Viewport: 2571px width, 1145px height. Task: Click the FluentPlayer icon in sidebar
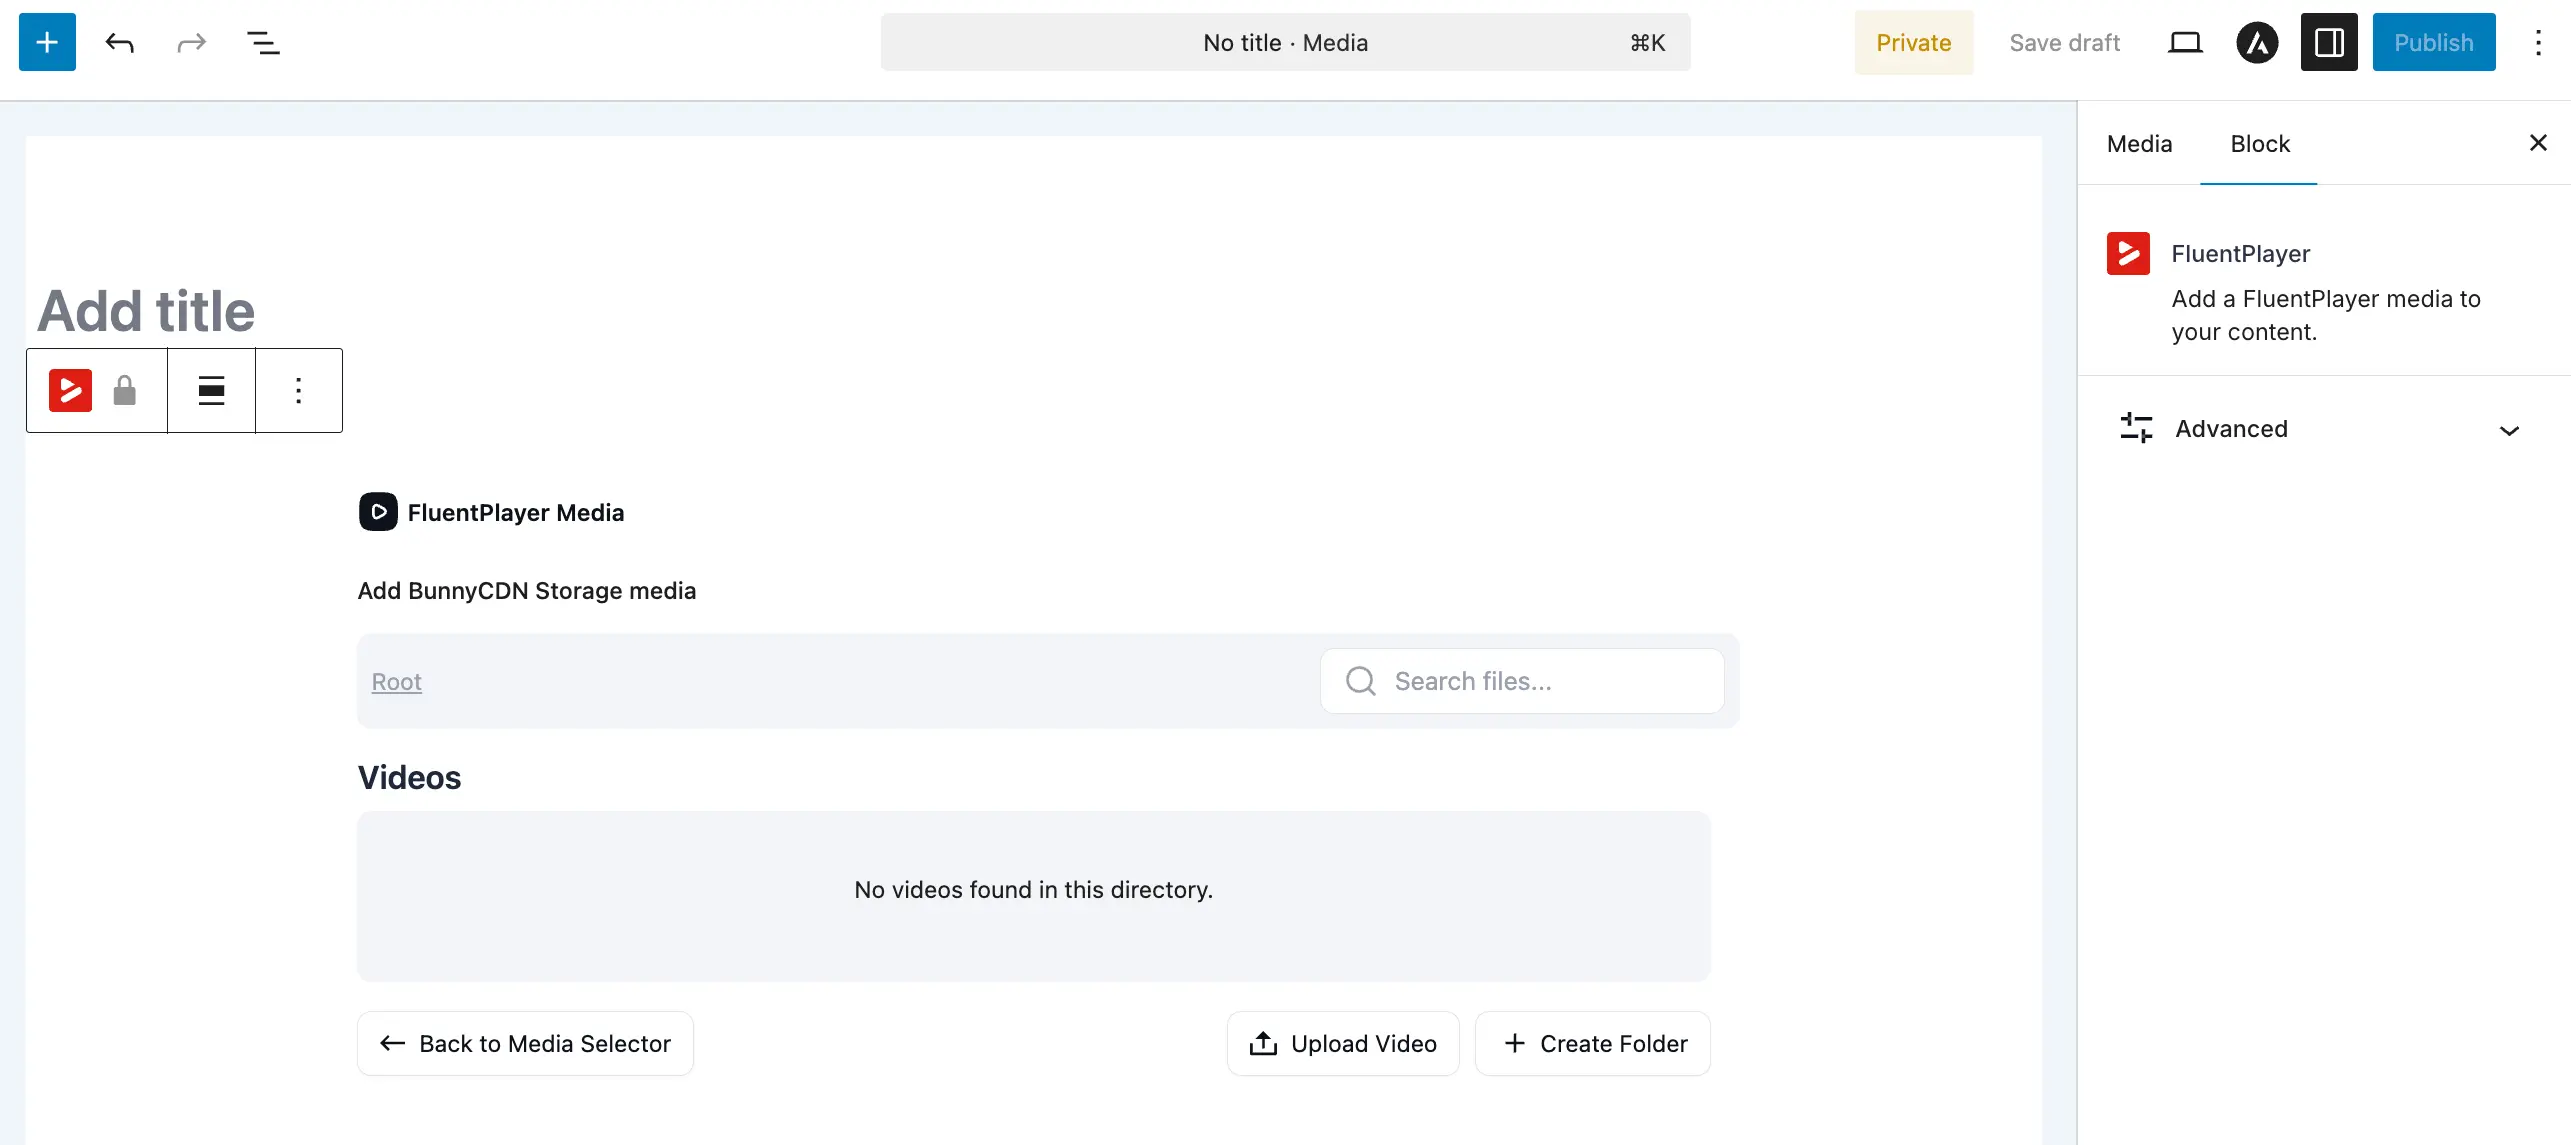point(2128,253)
